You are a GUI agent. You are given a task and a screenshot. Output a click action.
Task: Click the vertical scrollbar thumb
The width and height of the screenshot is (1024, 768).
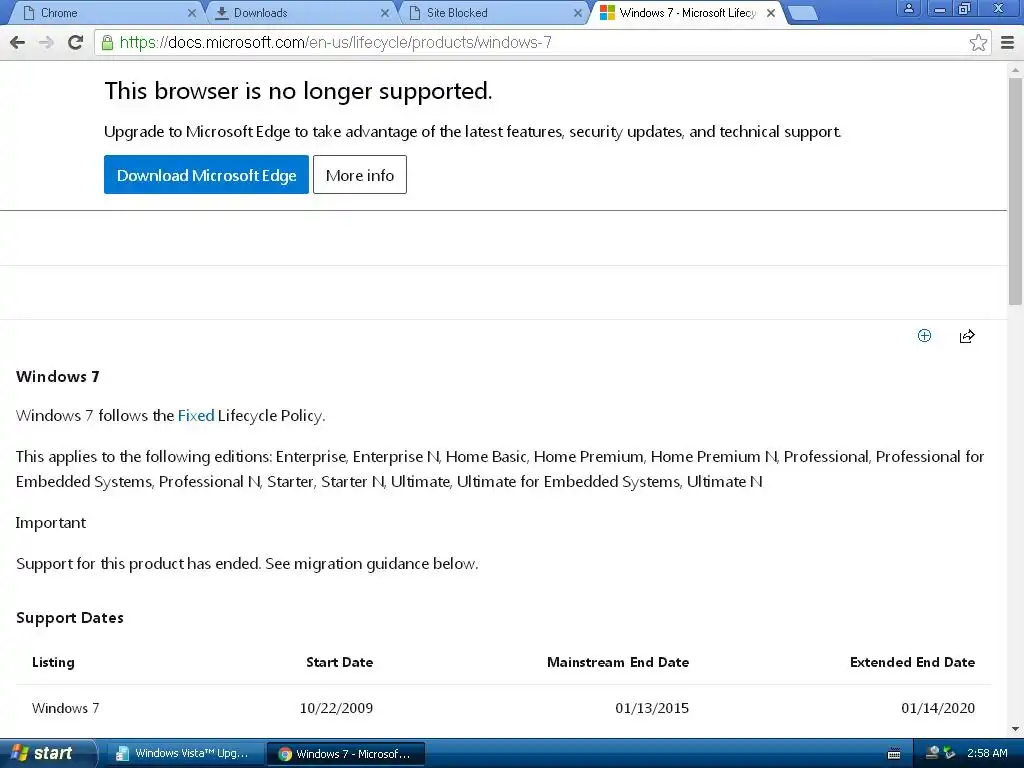tap(1016, 191)
